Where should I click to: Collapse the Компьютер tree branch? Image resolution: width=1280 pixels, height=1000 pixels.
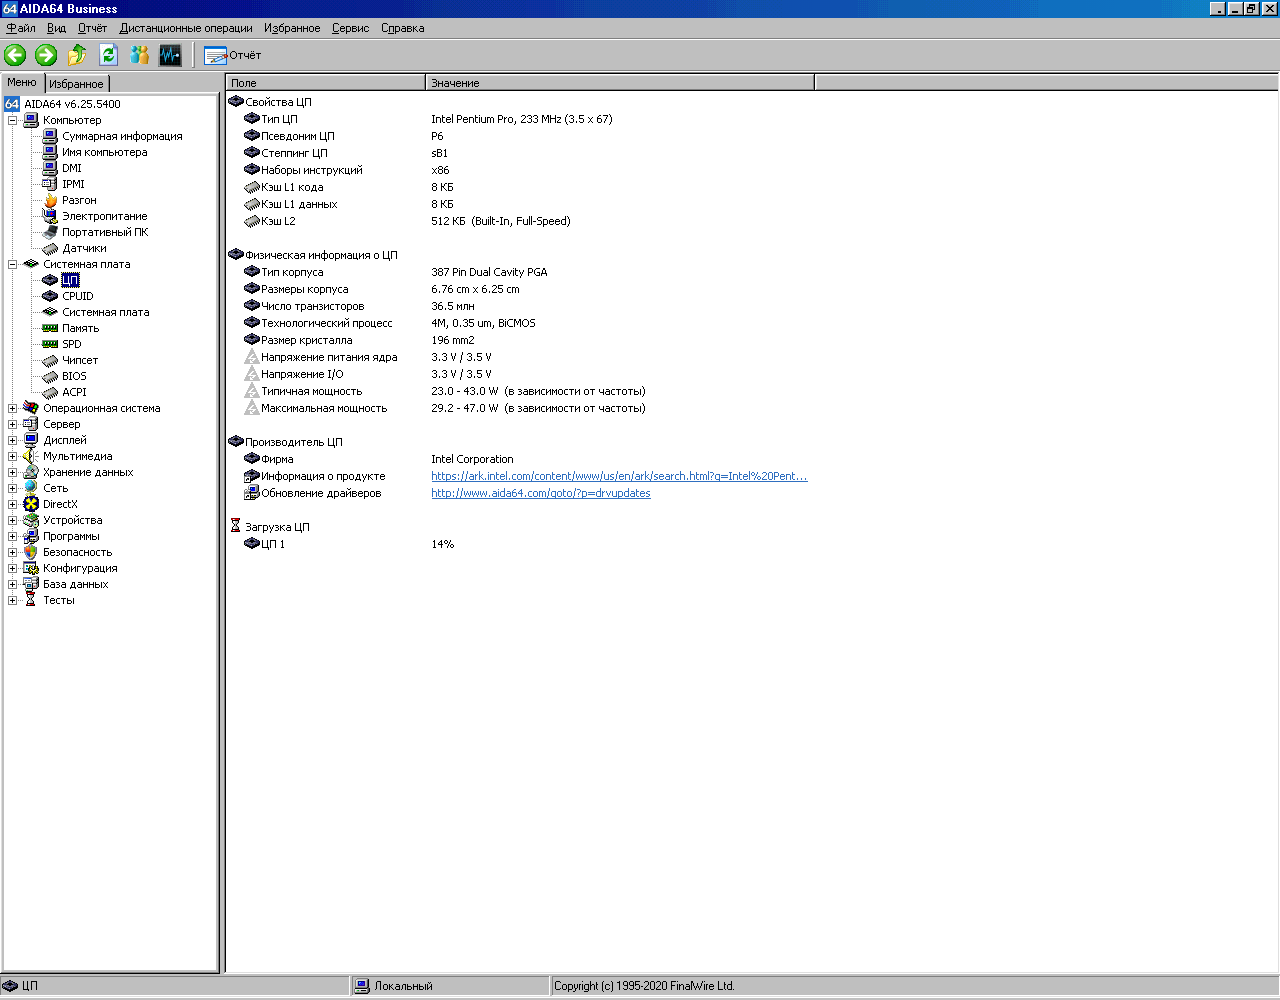(13, 120)
